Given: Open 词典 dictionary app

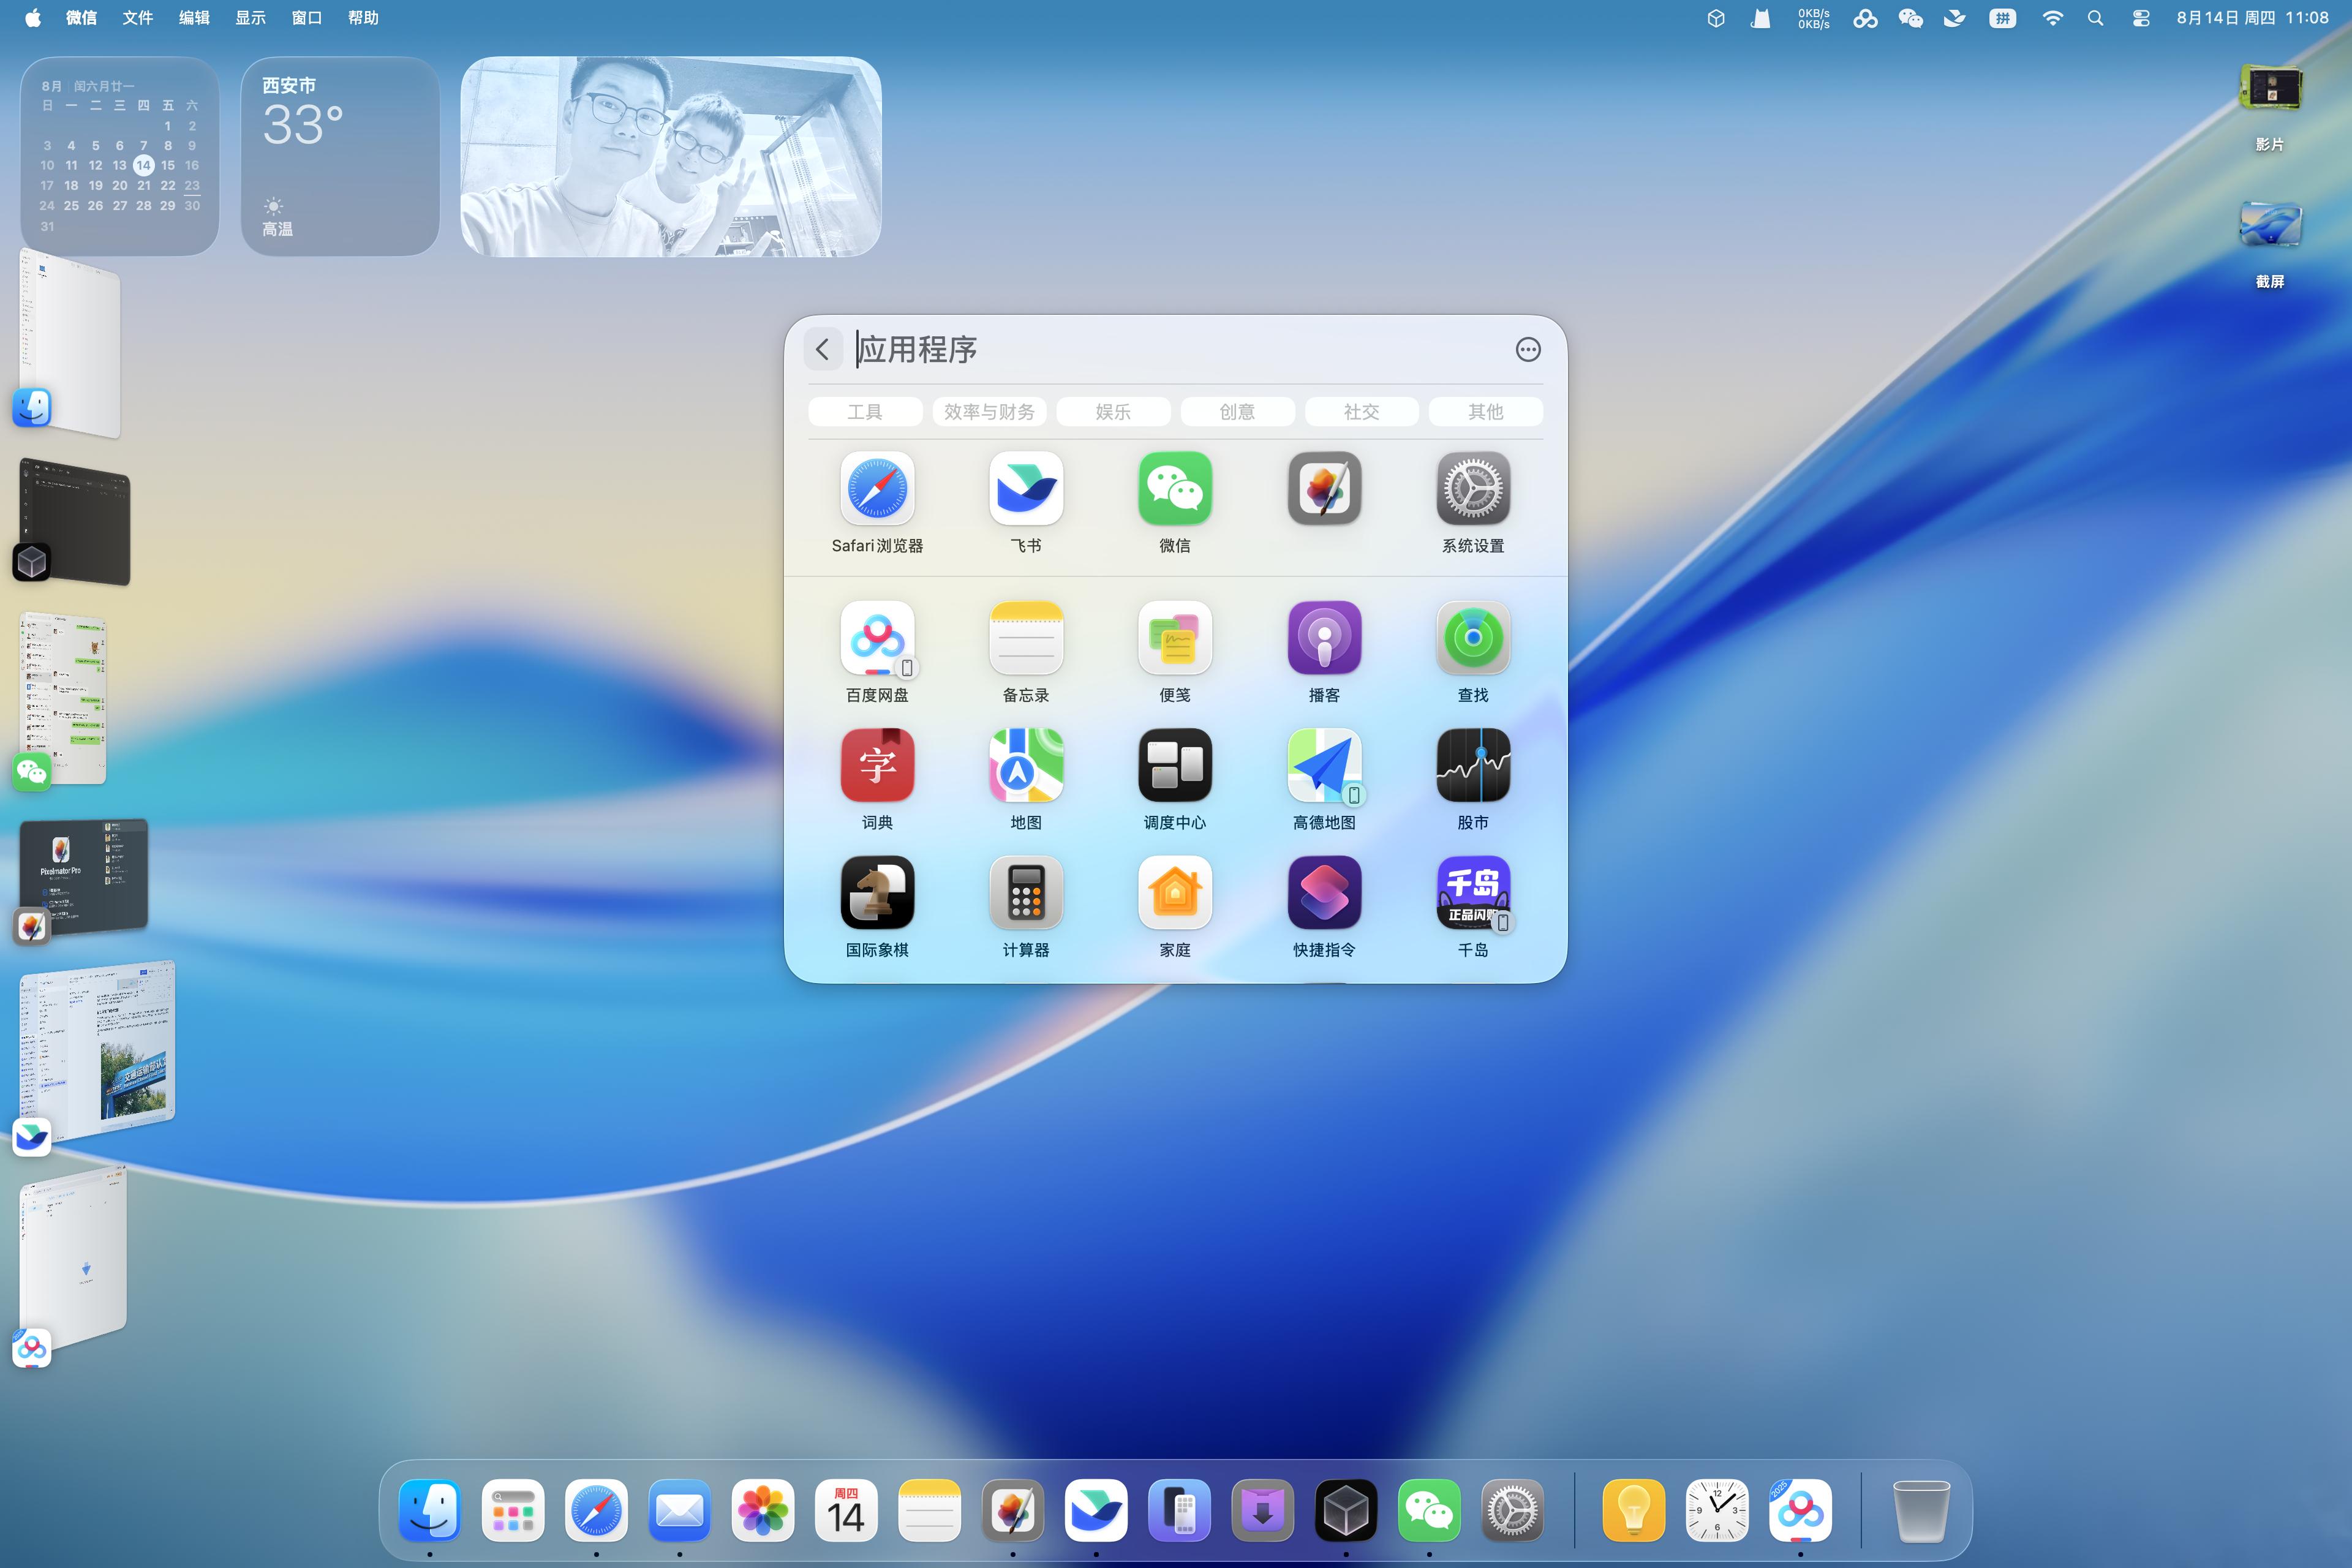Looking at the screenshot, I should (877, 765).
